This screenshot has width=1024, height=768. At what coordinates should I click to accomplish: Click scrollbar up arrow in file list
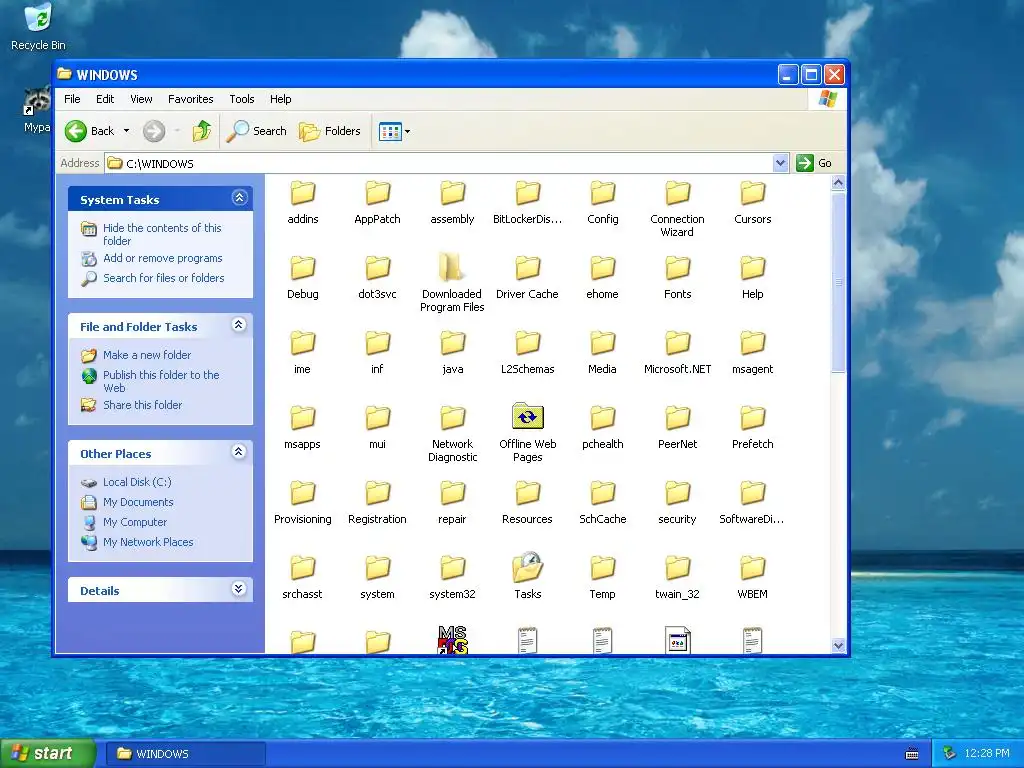tap(838, 183)
